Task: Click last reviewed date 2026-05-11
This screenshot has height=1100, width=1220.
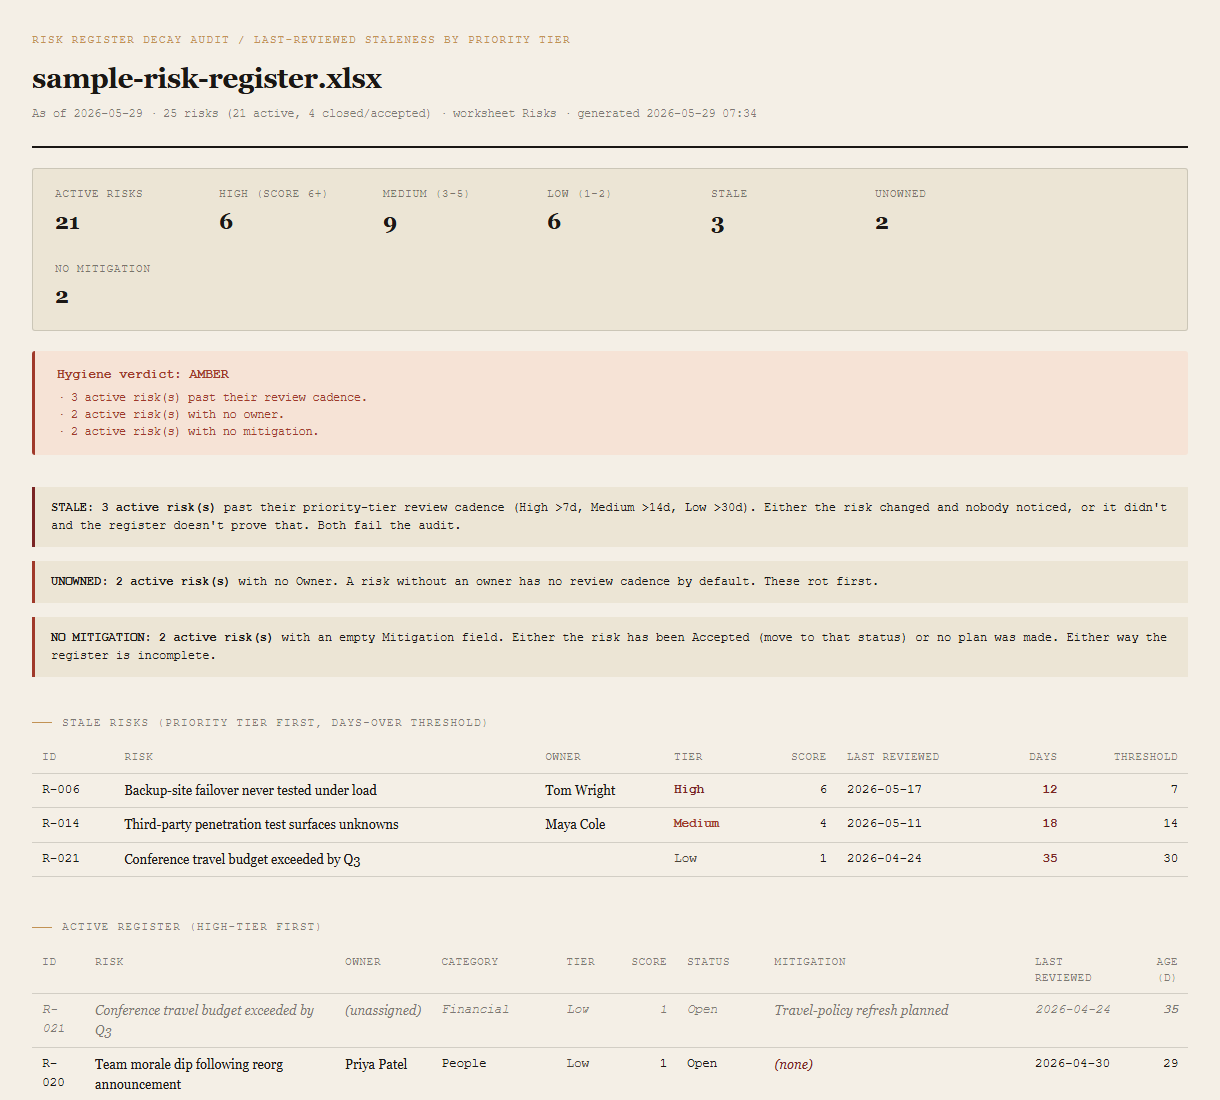Action: (884, 823)
